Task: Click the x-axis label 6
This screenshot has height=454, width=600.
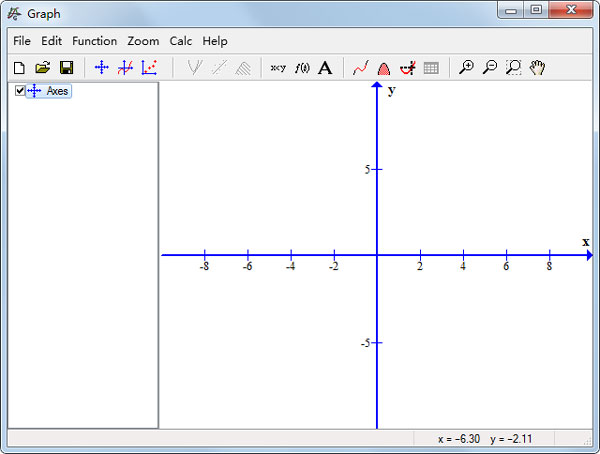Action: click(x=506, y=266)
